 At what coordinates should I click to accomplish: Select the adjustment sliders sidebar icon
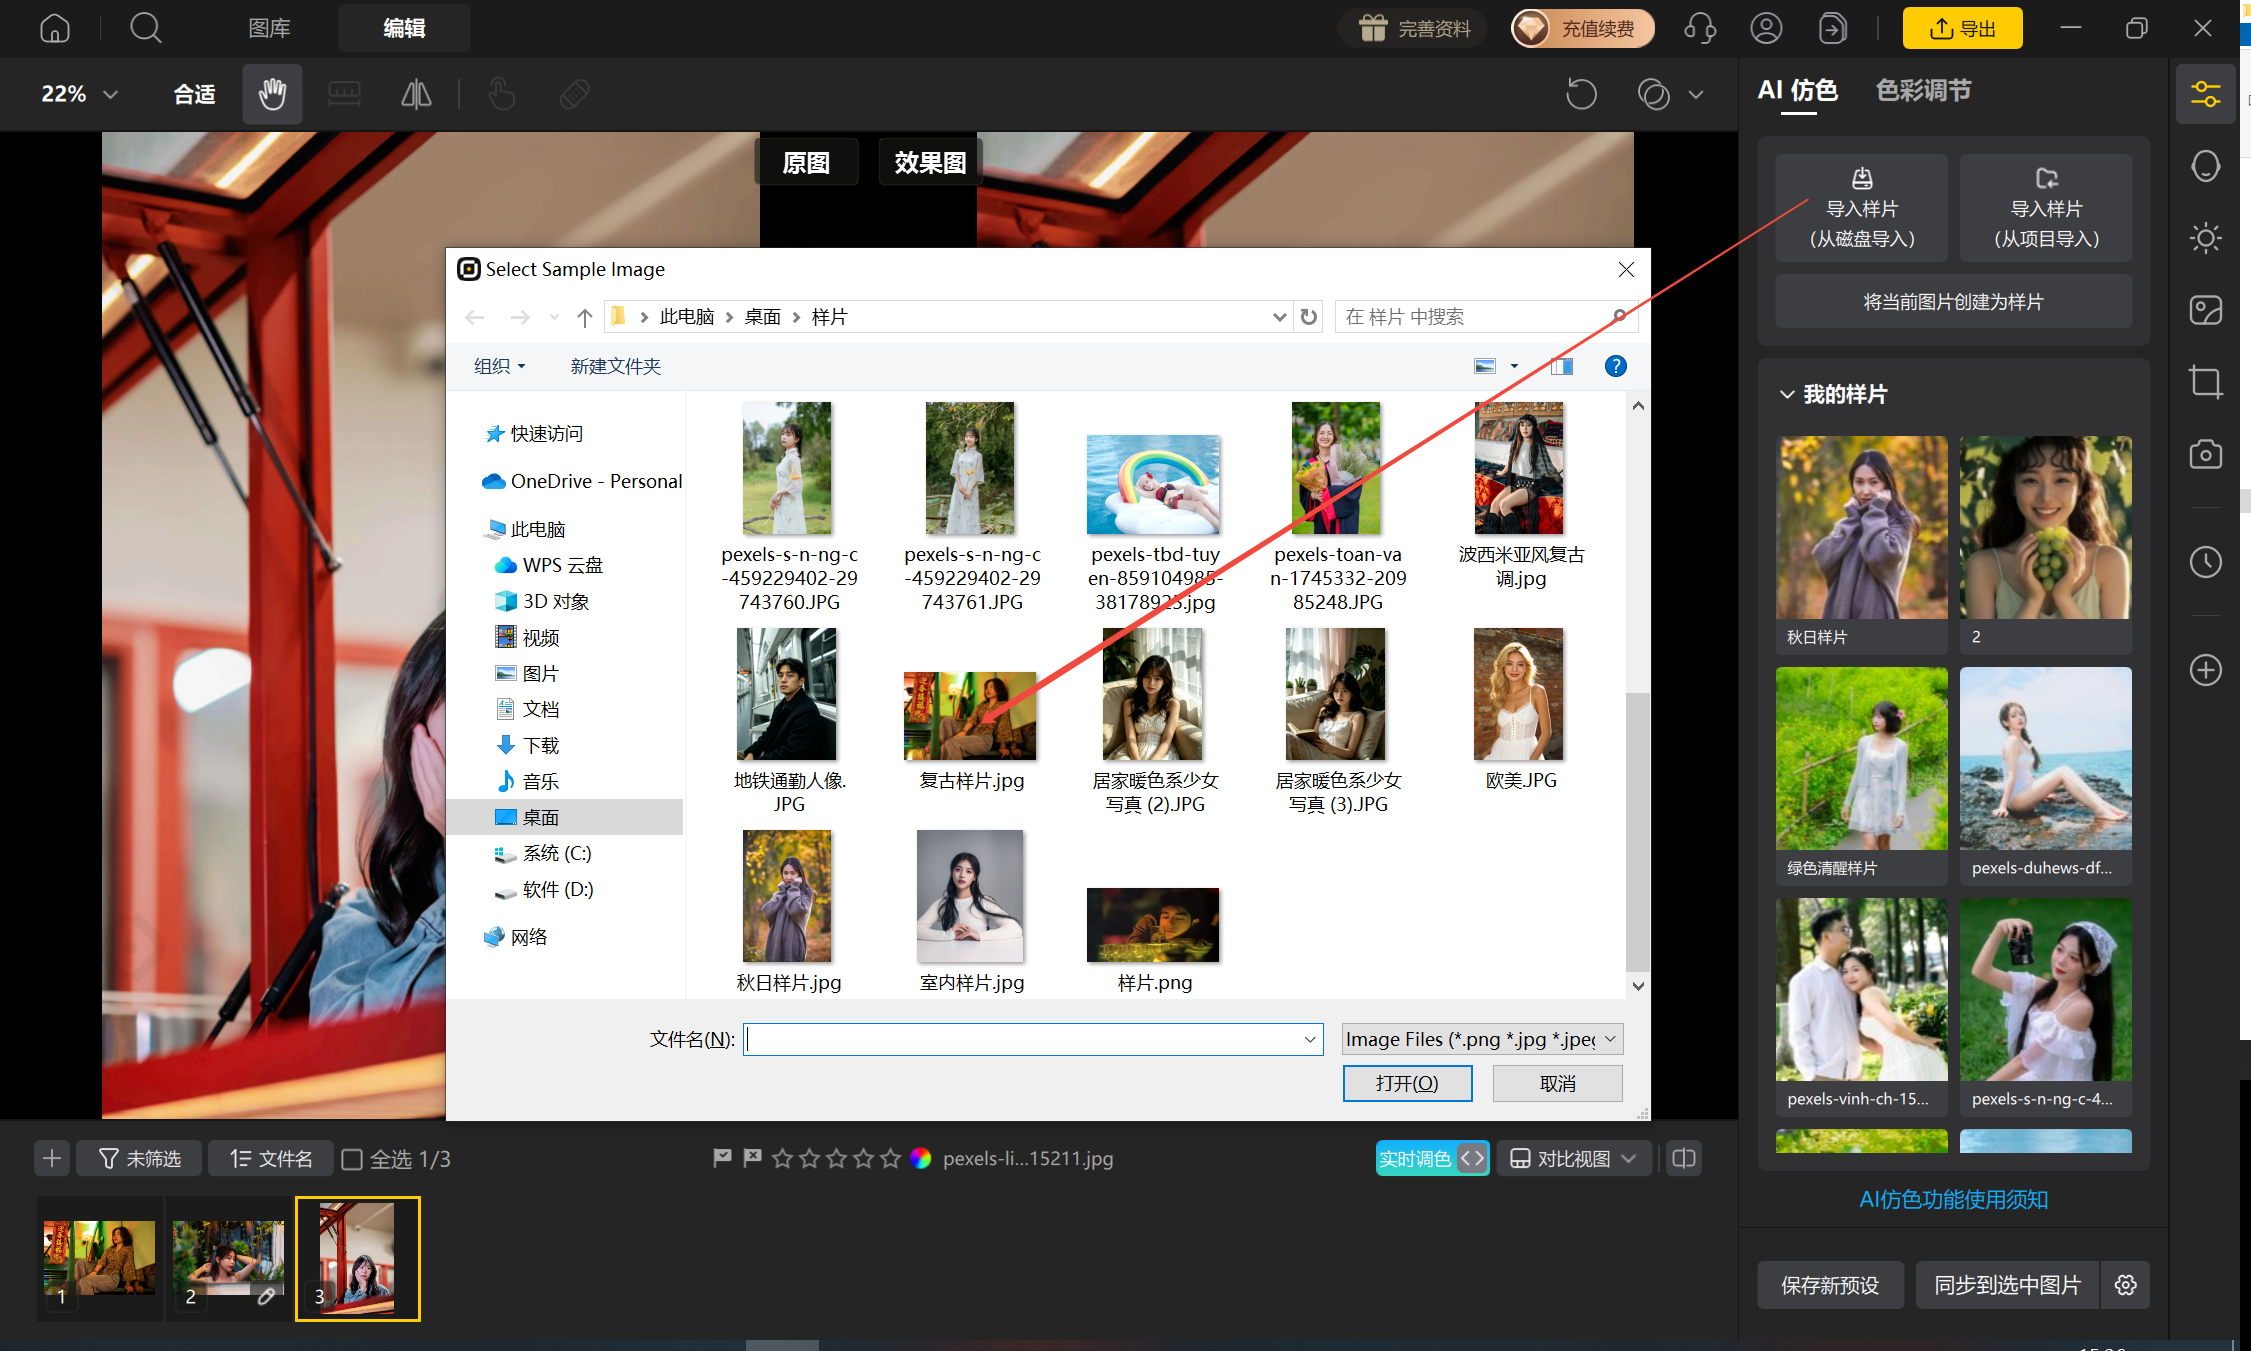coord(2205,95)
